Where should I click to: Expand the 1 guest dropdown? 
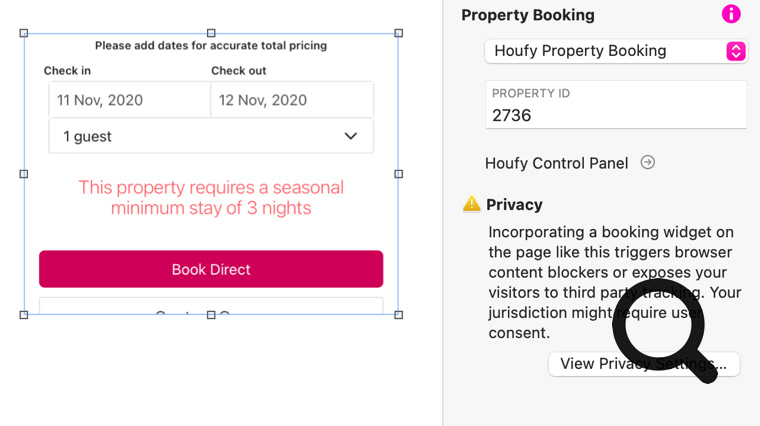point(211,136)
